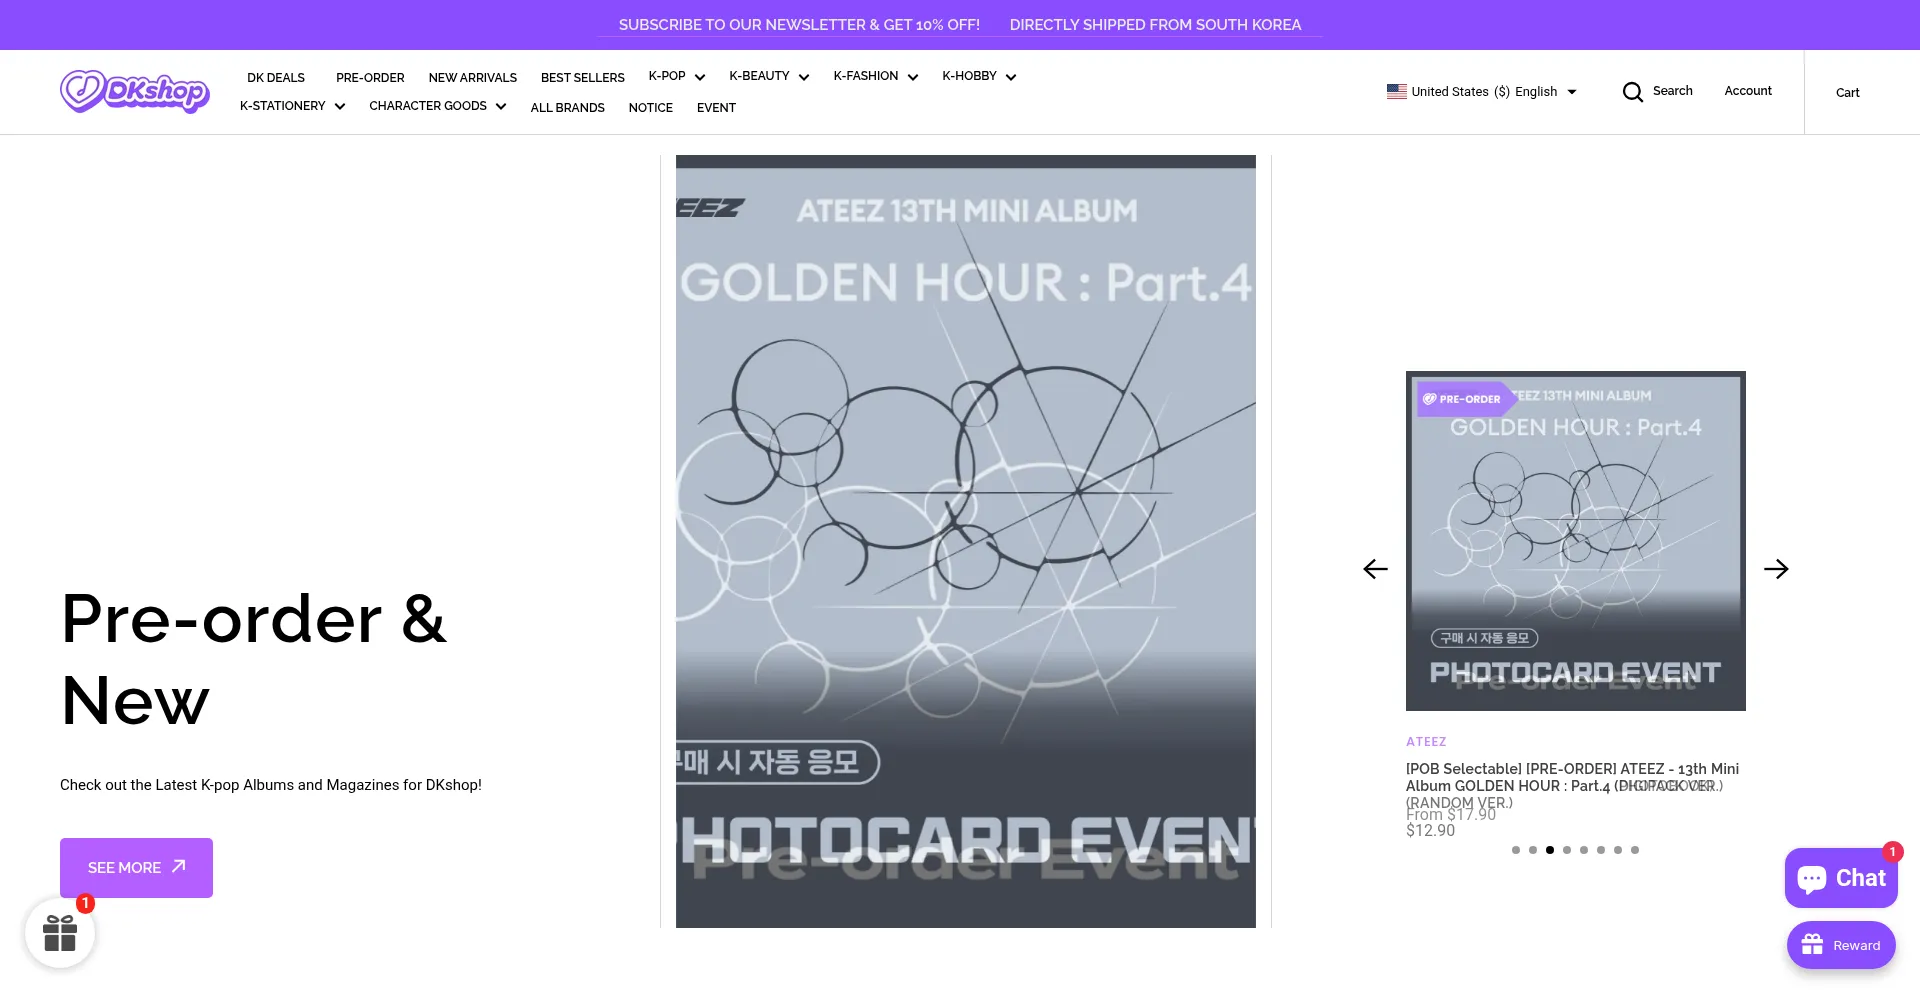Click the 'Check out the Latest K-pop Albums' text

[271, 785]
